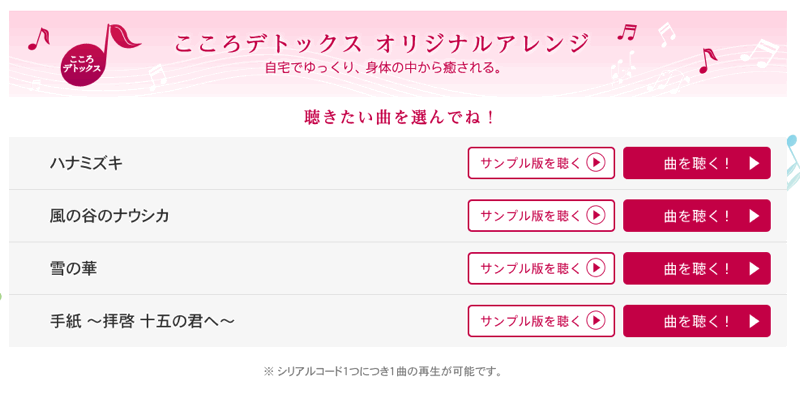Click the こころデトックス オリジナルアレンジ banner heading

point(381,44)
